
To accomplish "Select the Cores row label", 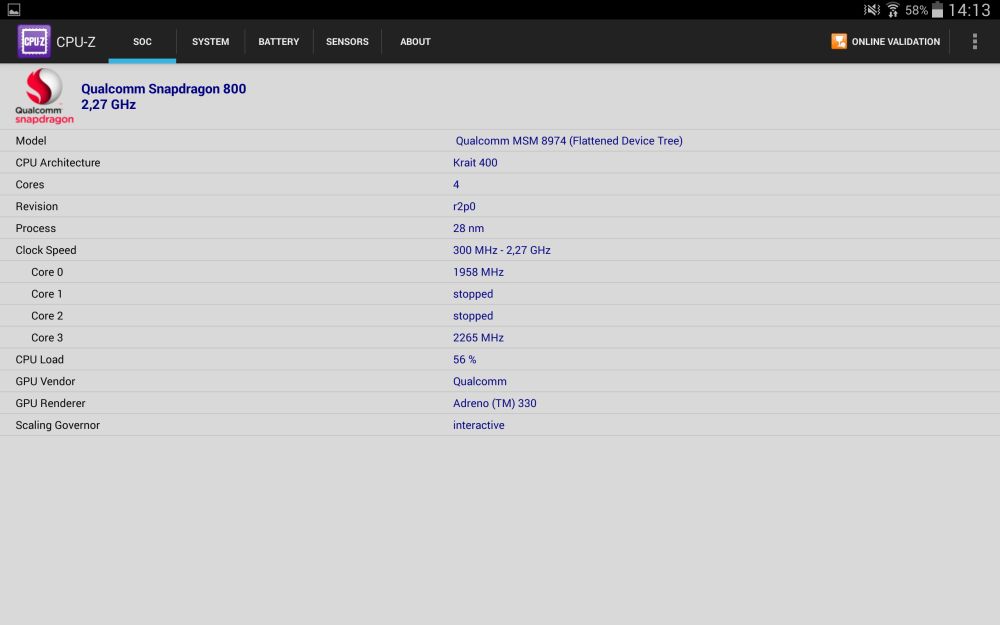I will coord(30,184).
